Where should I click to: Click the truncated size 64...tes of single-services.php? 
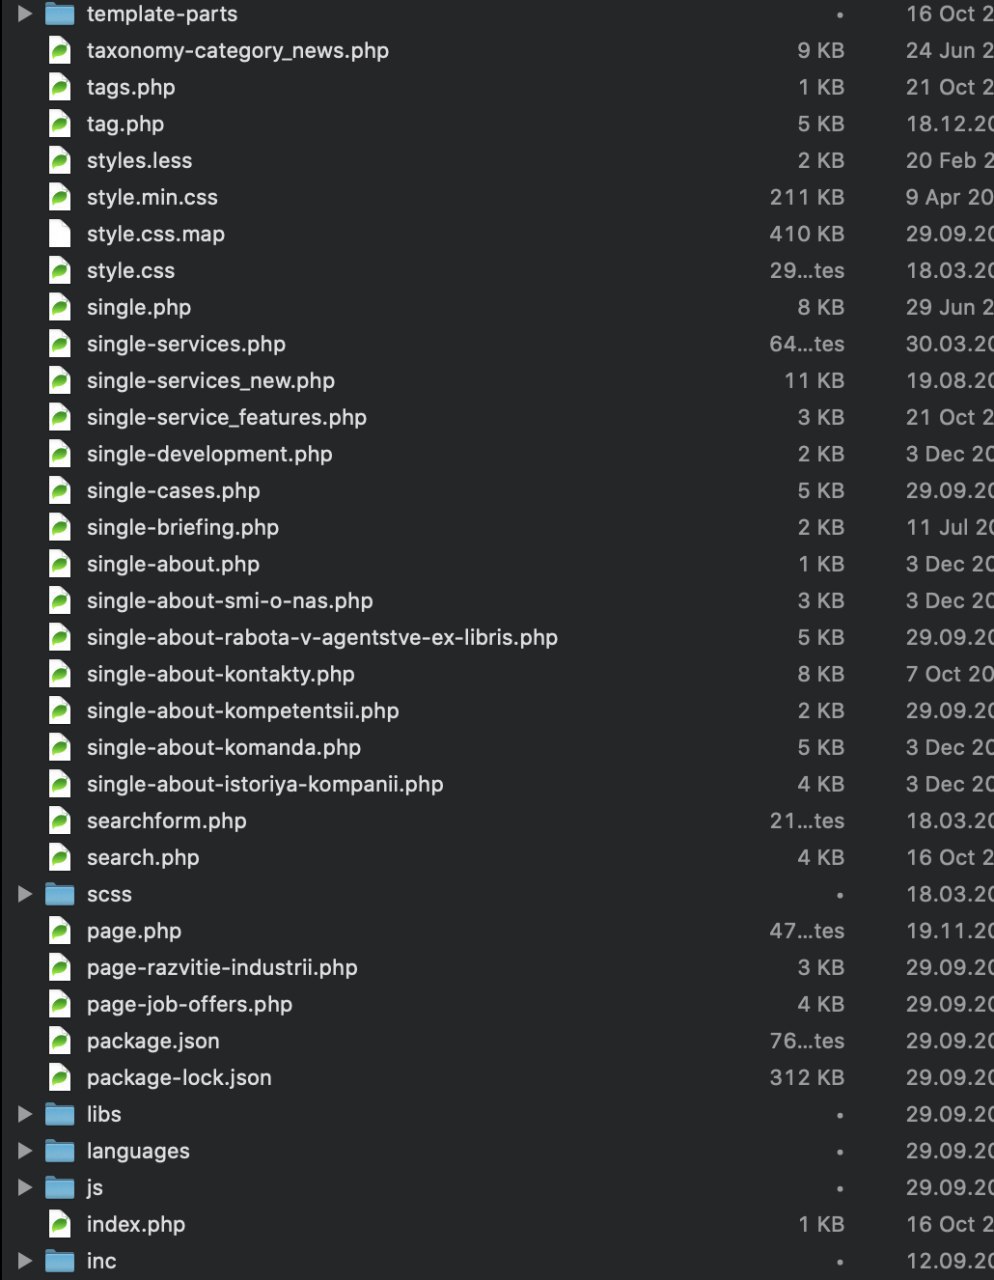point(807,344)
